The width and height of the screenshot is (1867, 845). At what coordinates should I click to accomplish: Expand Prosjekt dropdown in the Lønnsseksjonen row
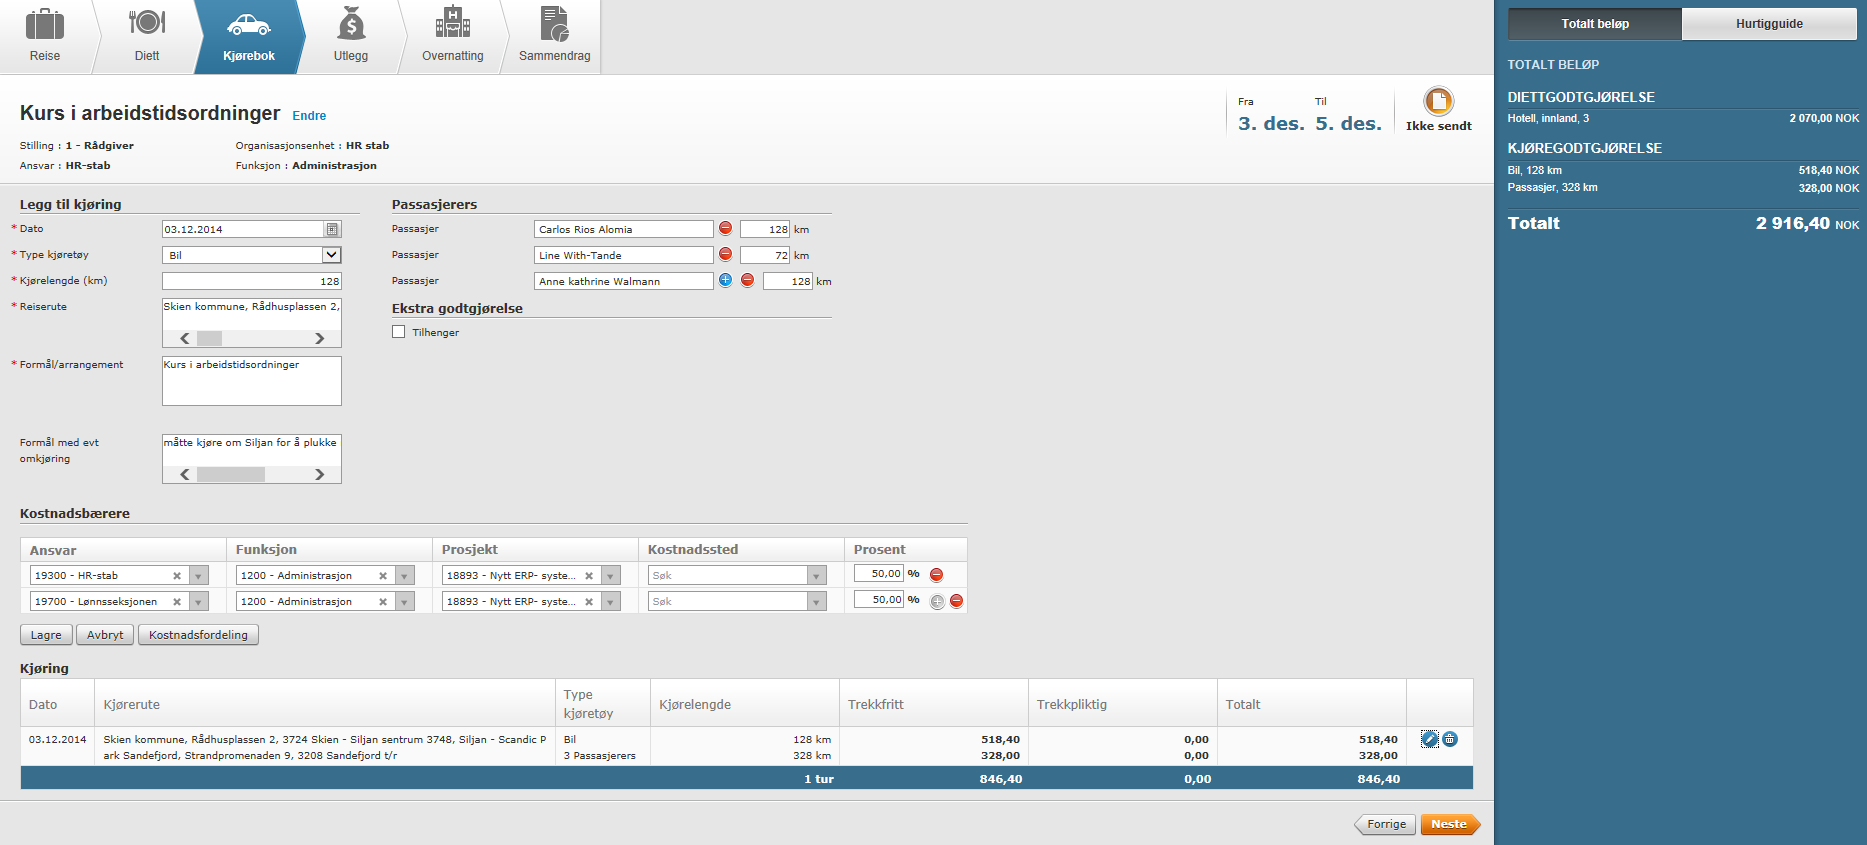611,602
